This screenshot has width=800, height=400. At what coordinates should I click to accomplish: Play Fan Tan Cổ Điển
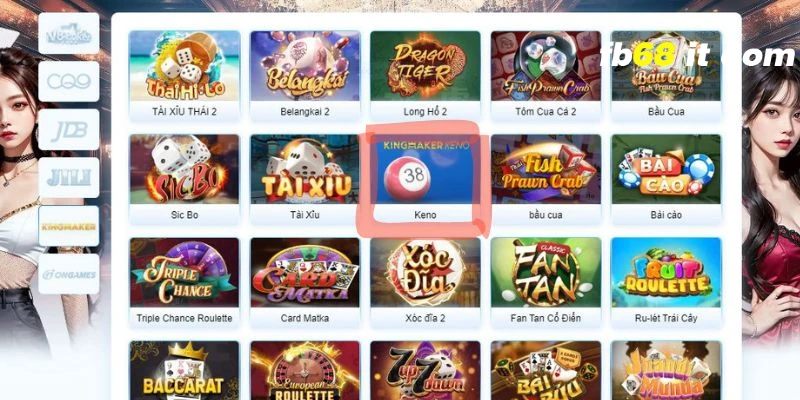pos(545,282)
